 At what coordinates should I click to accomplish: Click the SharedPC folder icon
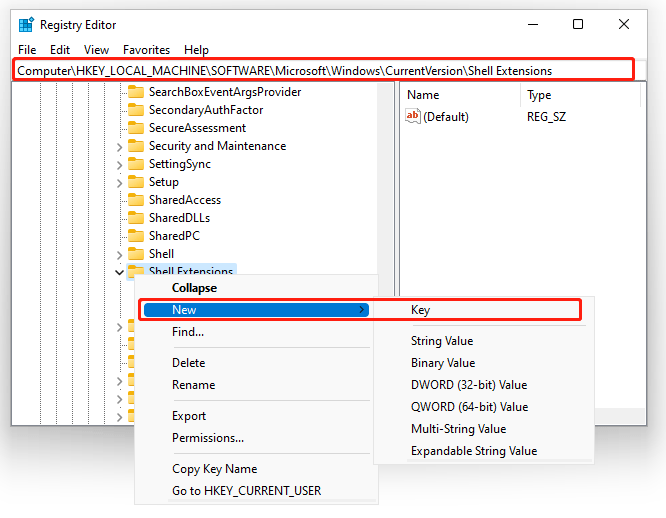136,236
